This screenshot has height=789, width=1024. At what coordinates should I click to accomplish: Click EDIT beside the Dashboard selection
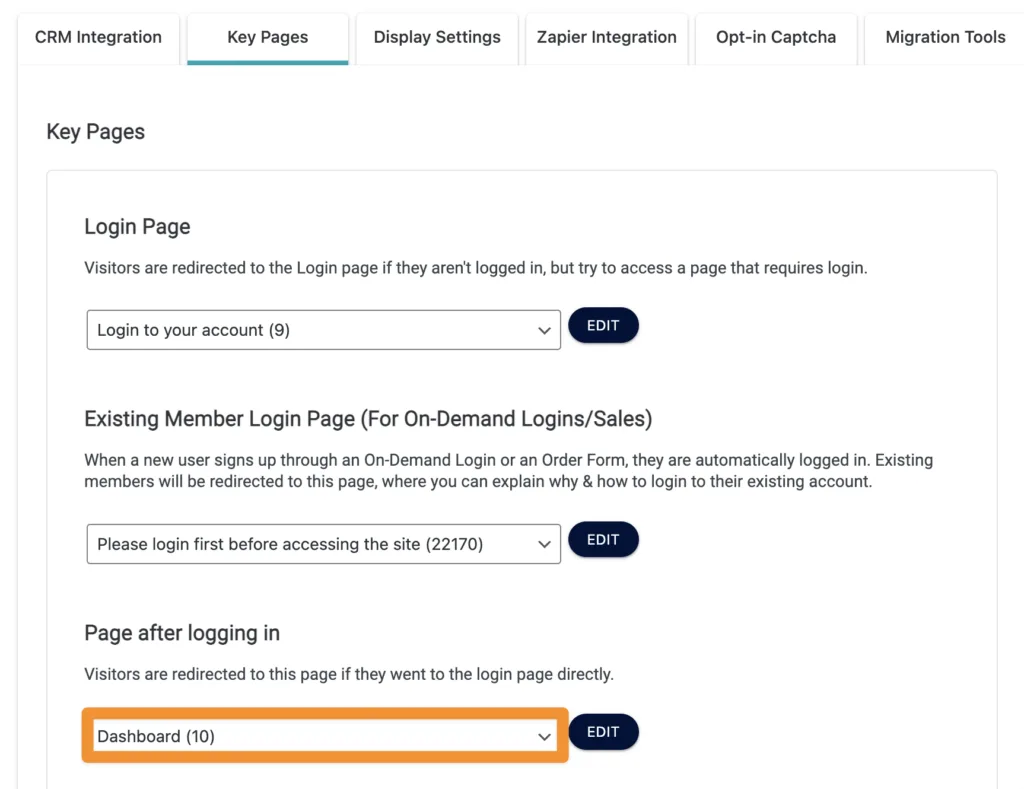[603, 731]
